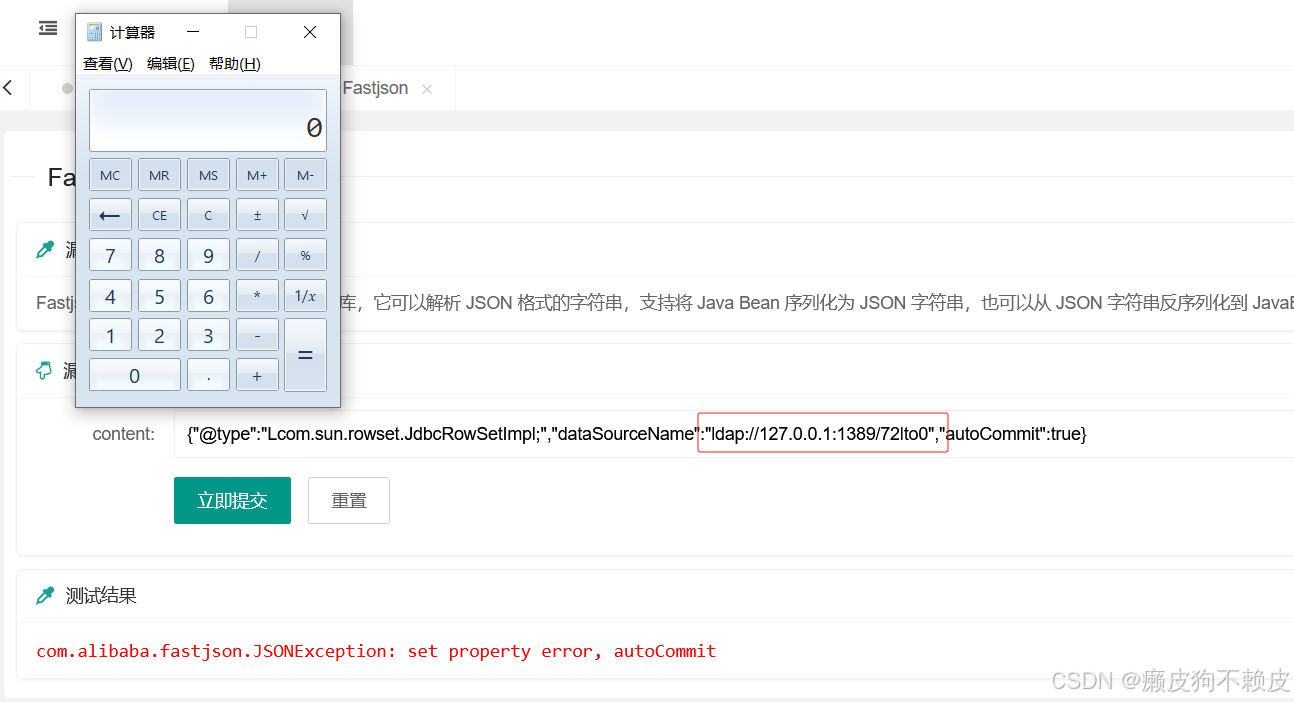1294x702 pixels.
Task: Toggle the sidebar collapse menu icon
Action: coord(48,28)
